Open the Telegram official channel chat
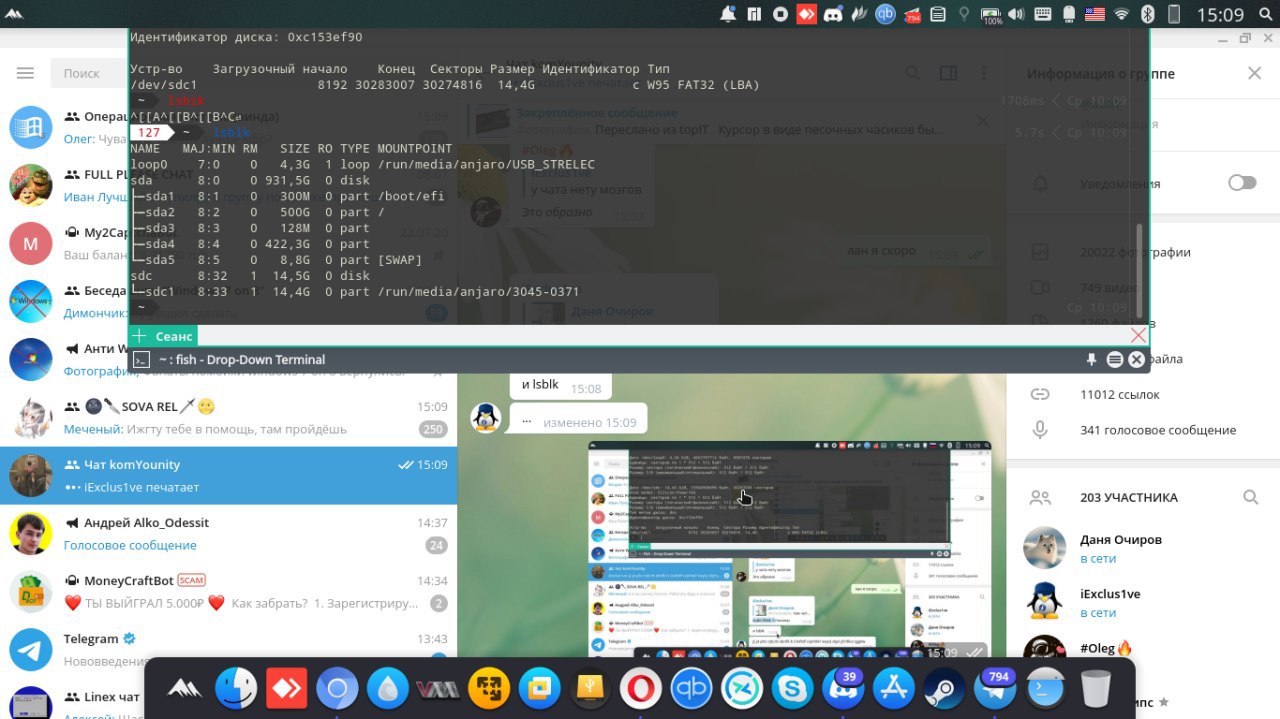1280x719 pixels. (228, 650)
